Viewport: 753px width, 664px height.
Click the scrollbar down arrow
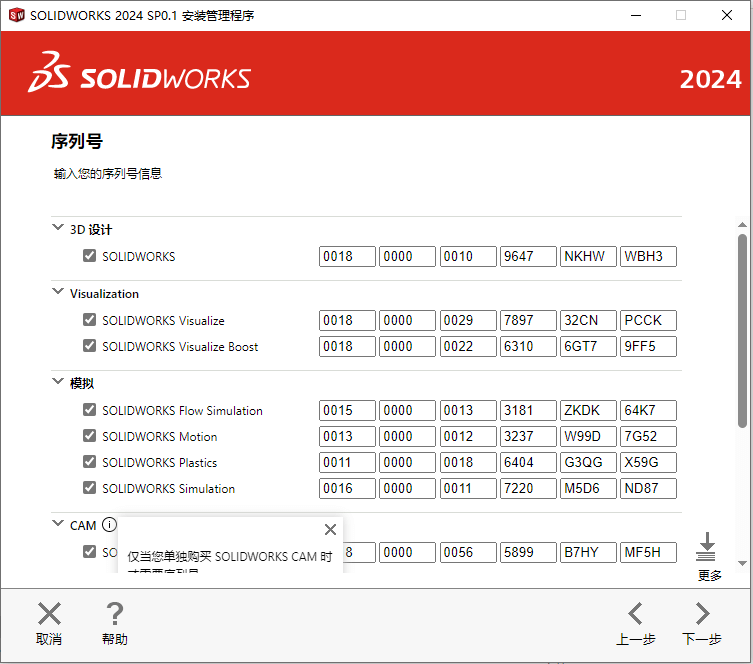pos(742,563)
